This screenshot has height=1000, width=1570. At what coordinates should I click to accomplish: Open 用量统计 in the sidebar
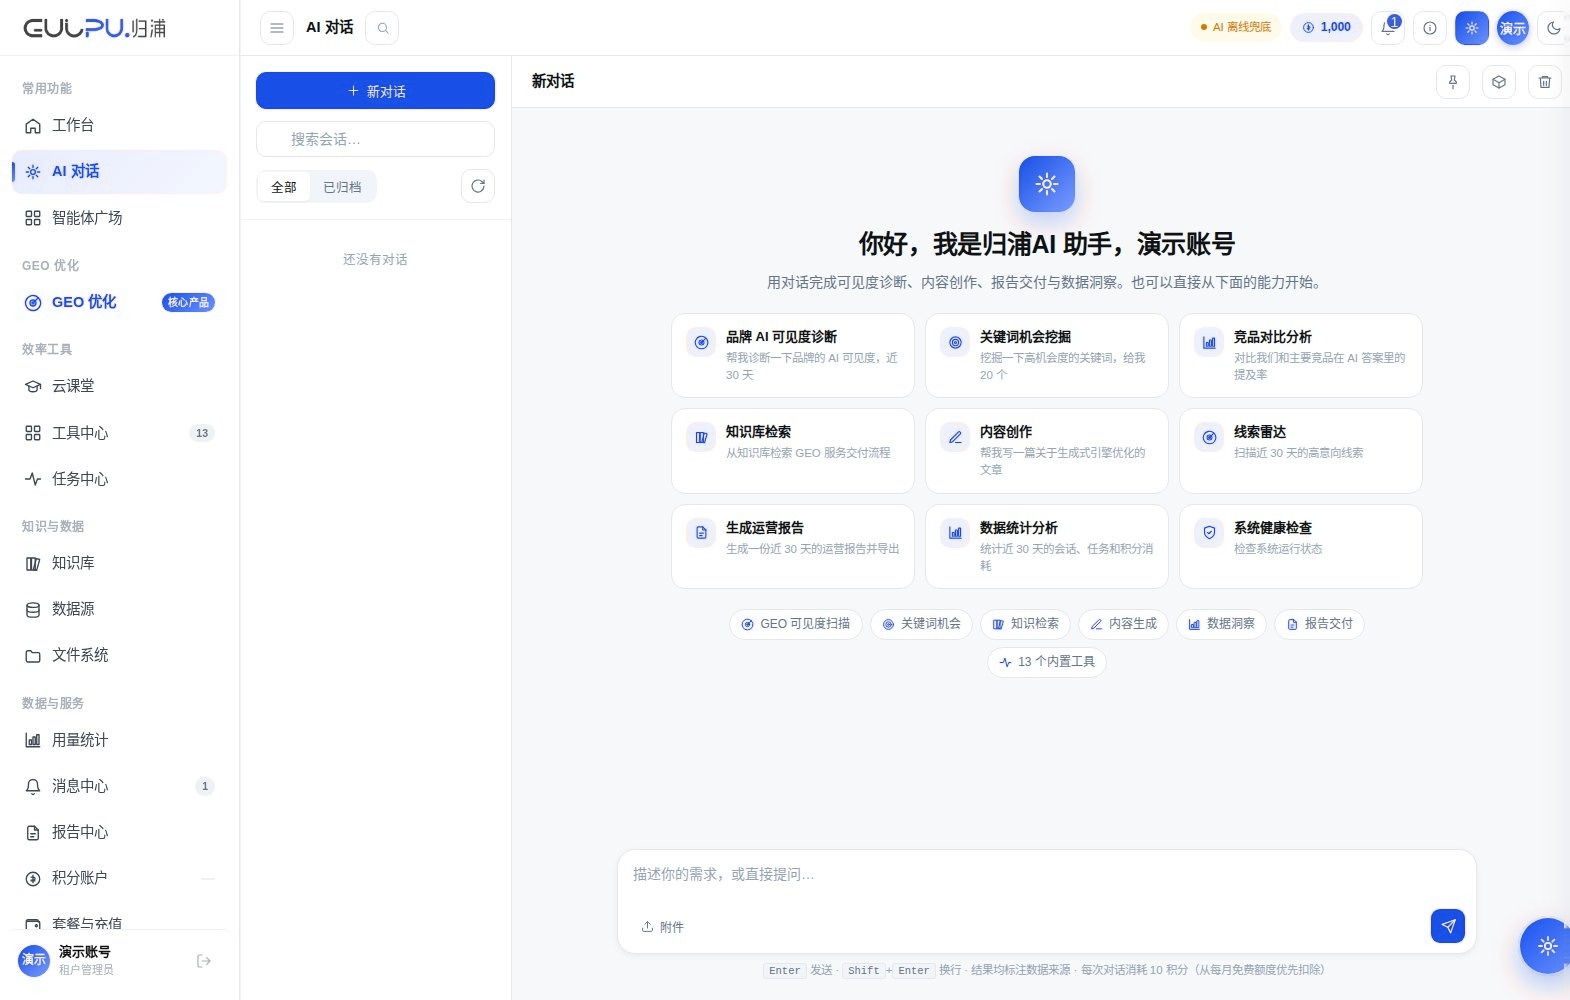point(119,740)
